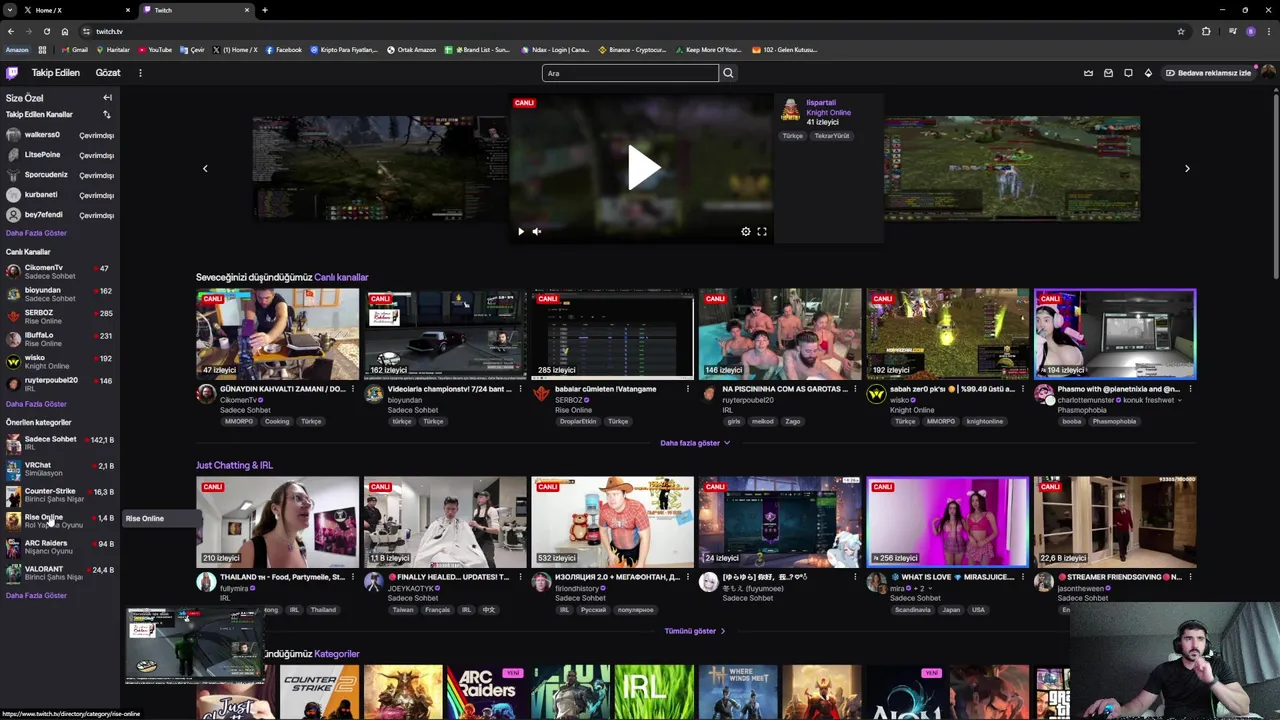Open a new browser tab
This screenshot has width=1280, height=720.
click(x=264, y=10)
